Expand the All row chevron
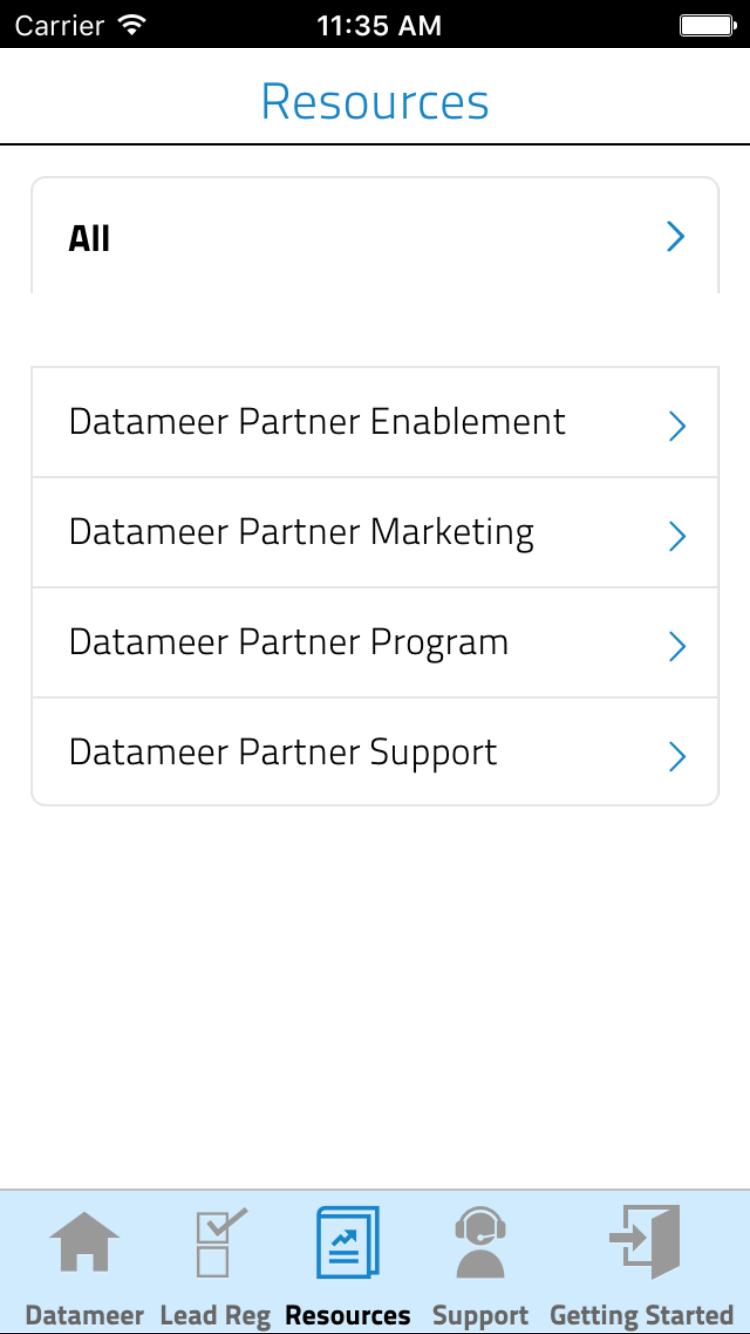The image size is (750, 1334). (x=676, y=237)
